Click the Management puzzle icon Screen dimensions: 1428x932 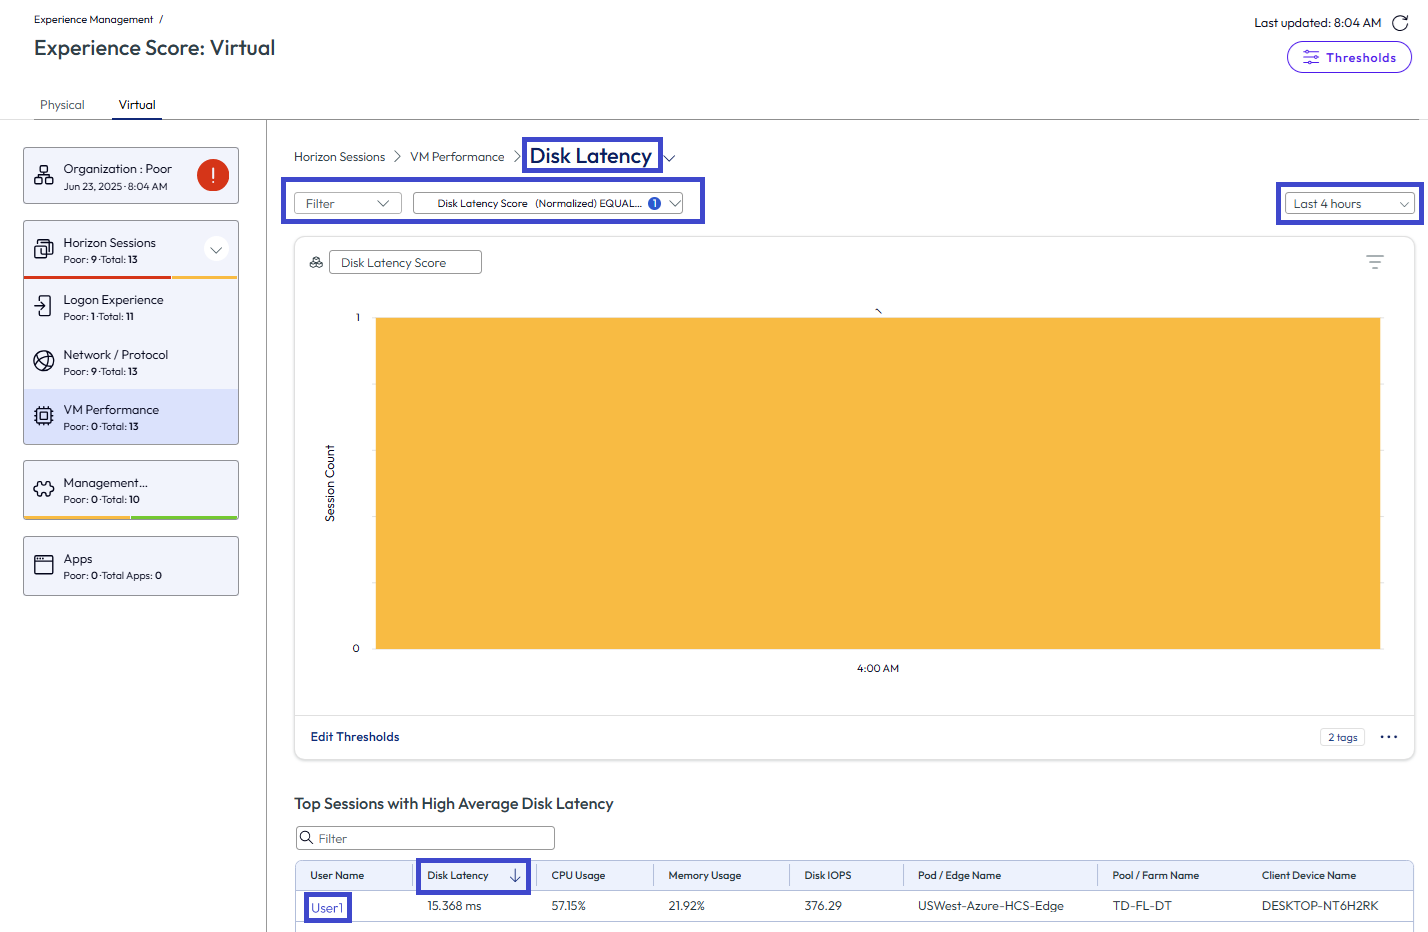pos(44,489)
